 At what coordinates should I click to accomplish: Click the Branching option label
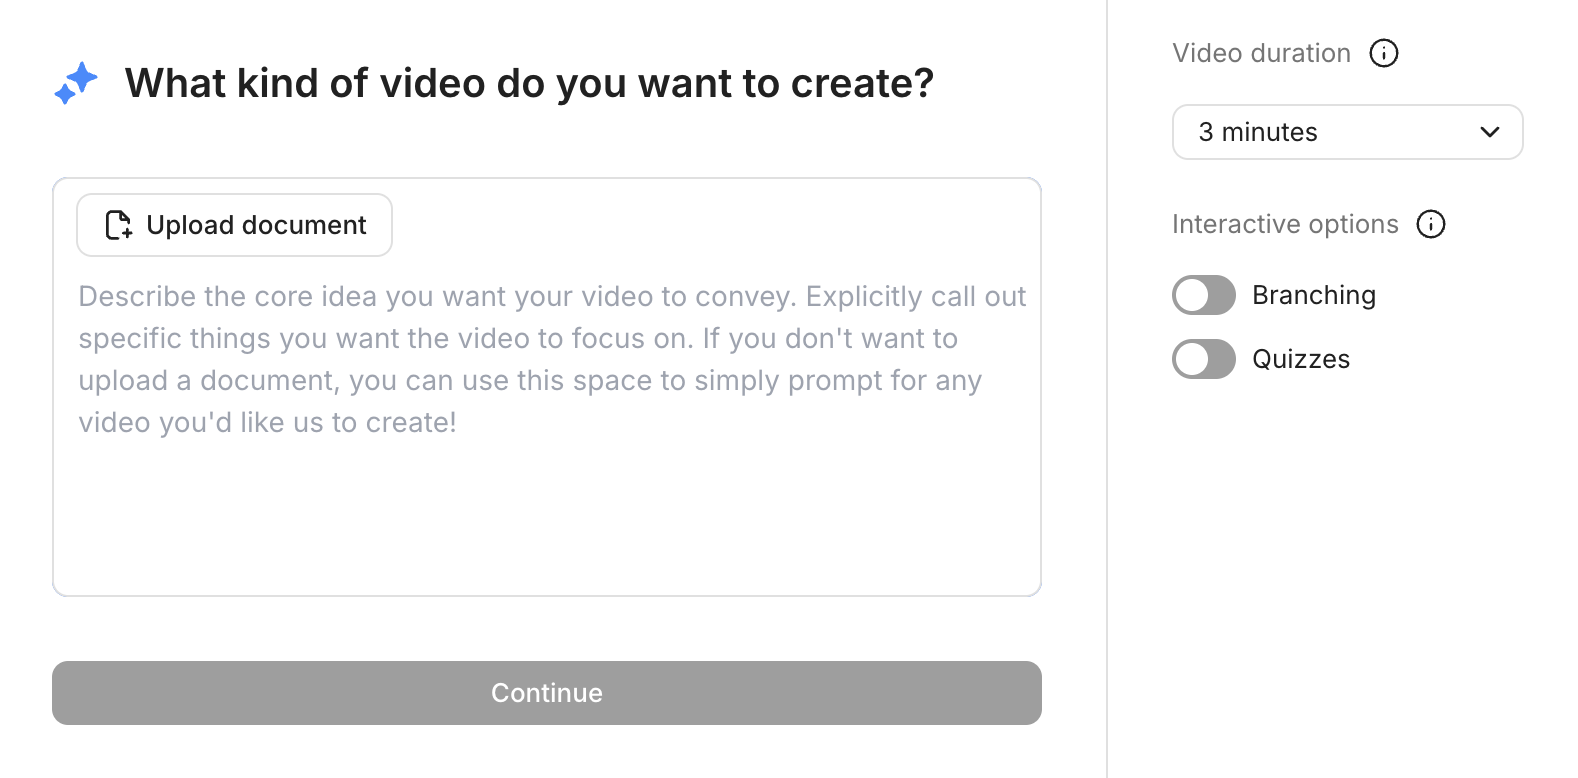[1314, 295]
